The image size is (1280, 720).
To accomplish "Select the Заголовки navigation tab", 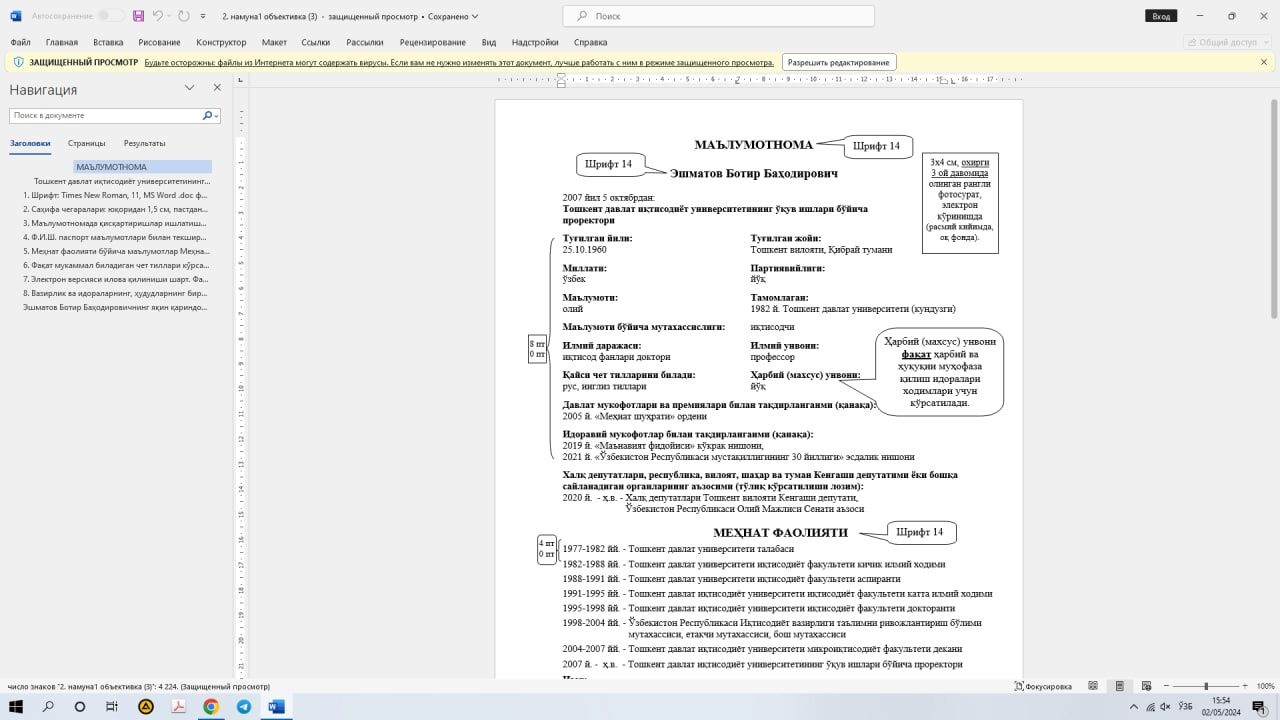I will pos(30,143).
